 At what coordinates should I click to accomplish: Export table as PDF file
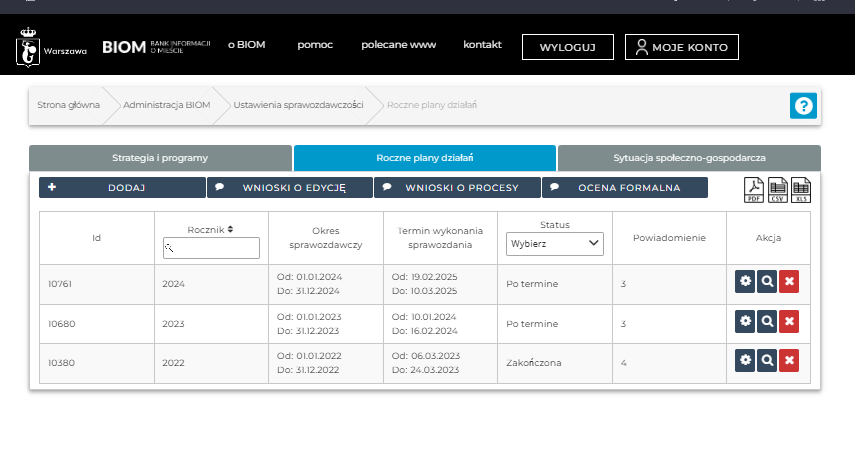pyautogui.click(x=753, y=188)
